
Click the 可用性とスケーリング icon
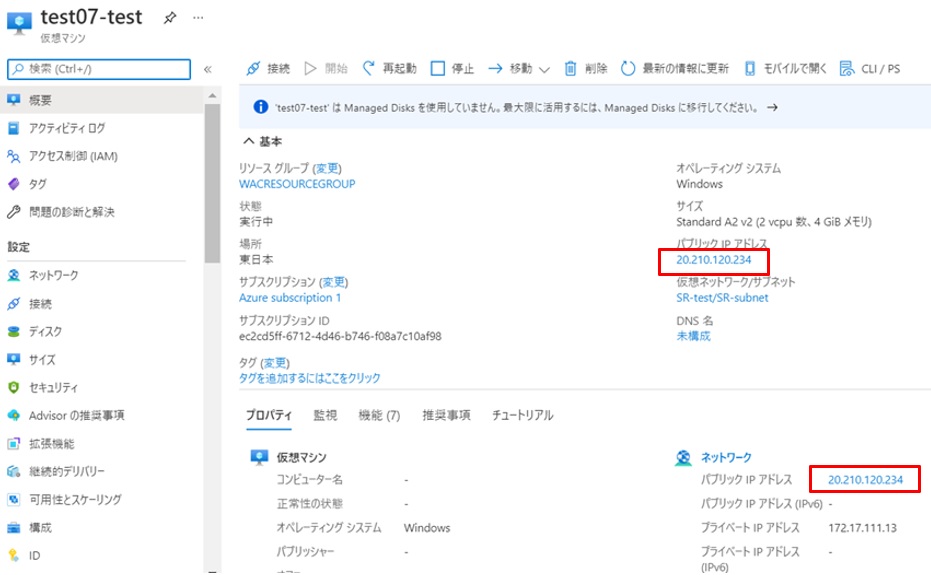pos(14,499)
